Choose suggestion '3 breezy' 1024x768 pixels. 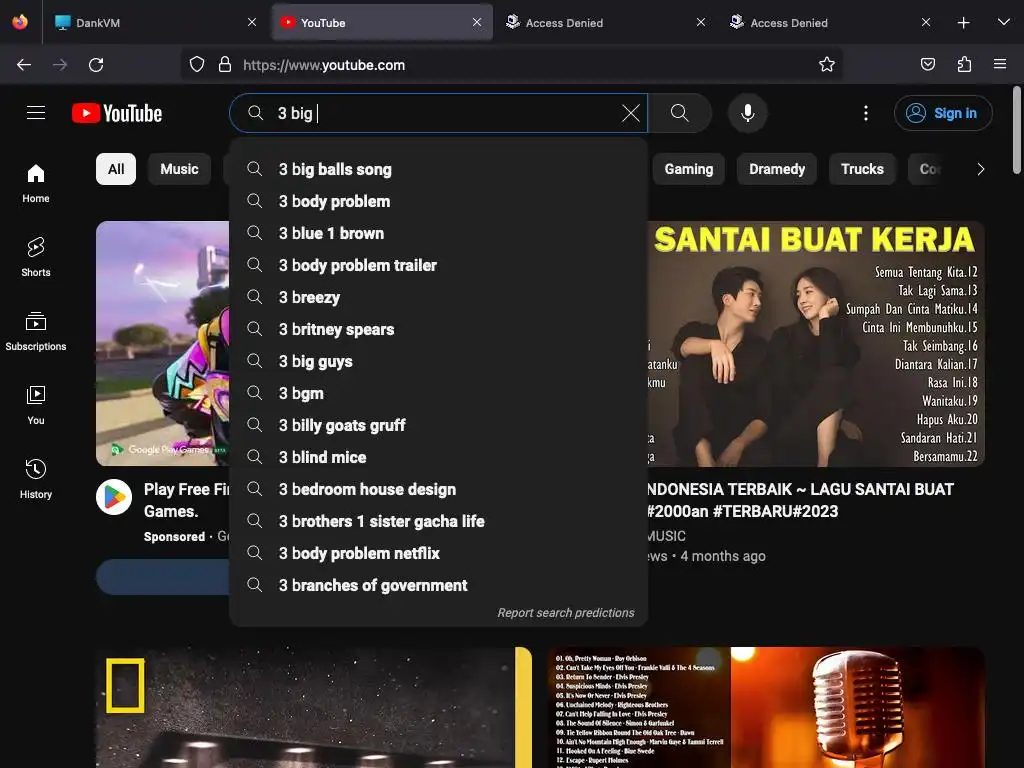pyautogui.click(x=438, y=297)
